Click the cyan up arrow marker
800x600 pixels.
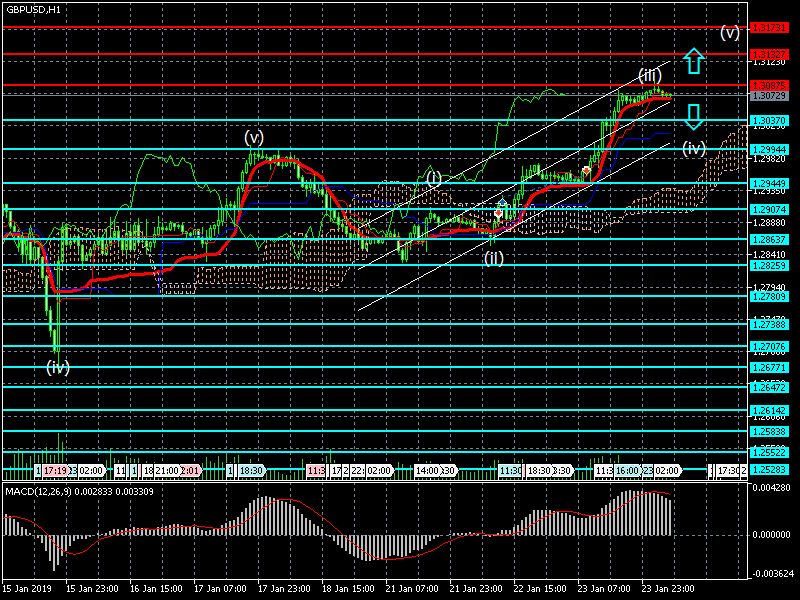(x=694, y=62)
